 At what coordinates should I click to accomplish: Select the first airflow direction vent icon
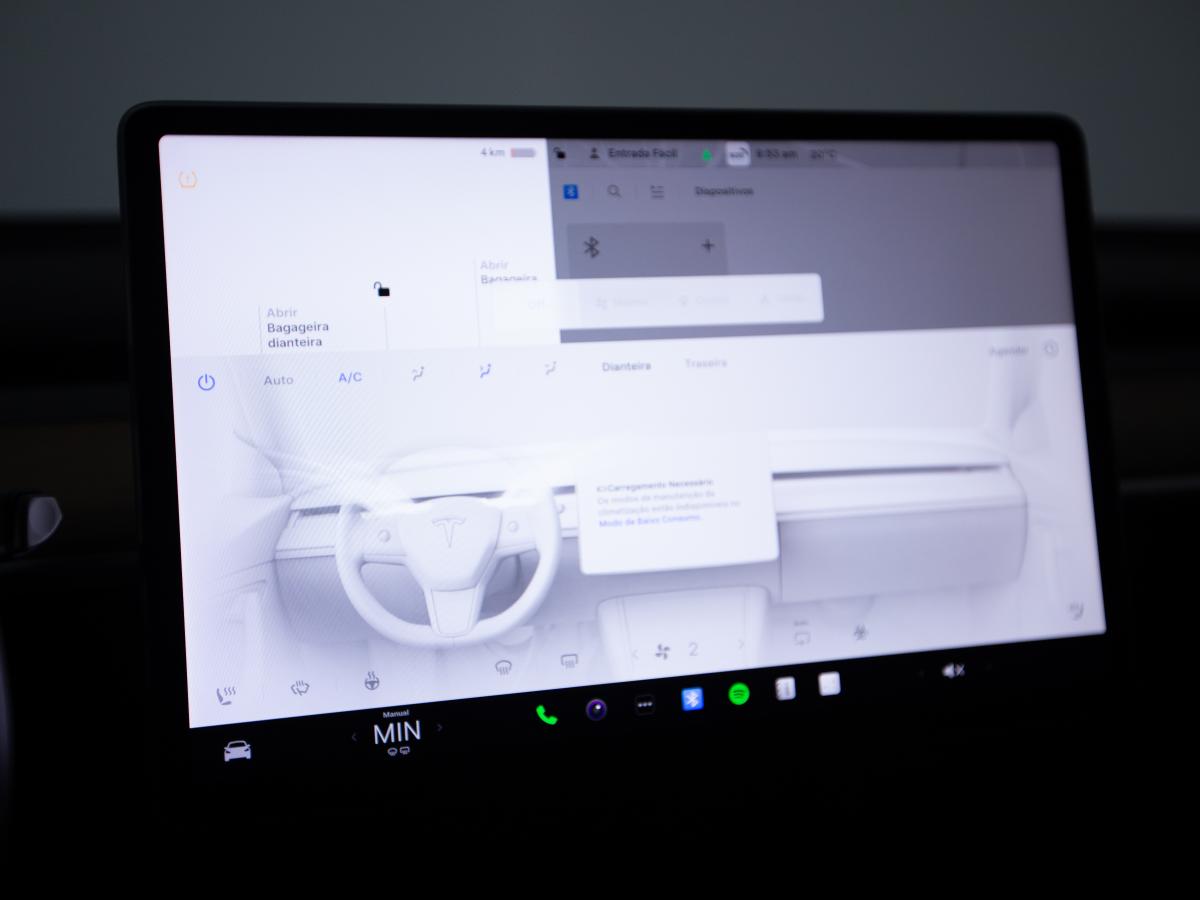[418, 373]
